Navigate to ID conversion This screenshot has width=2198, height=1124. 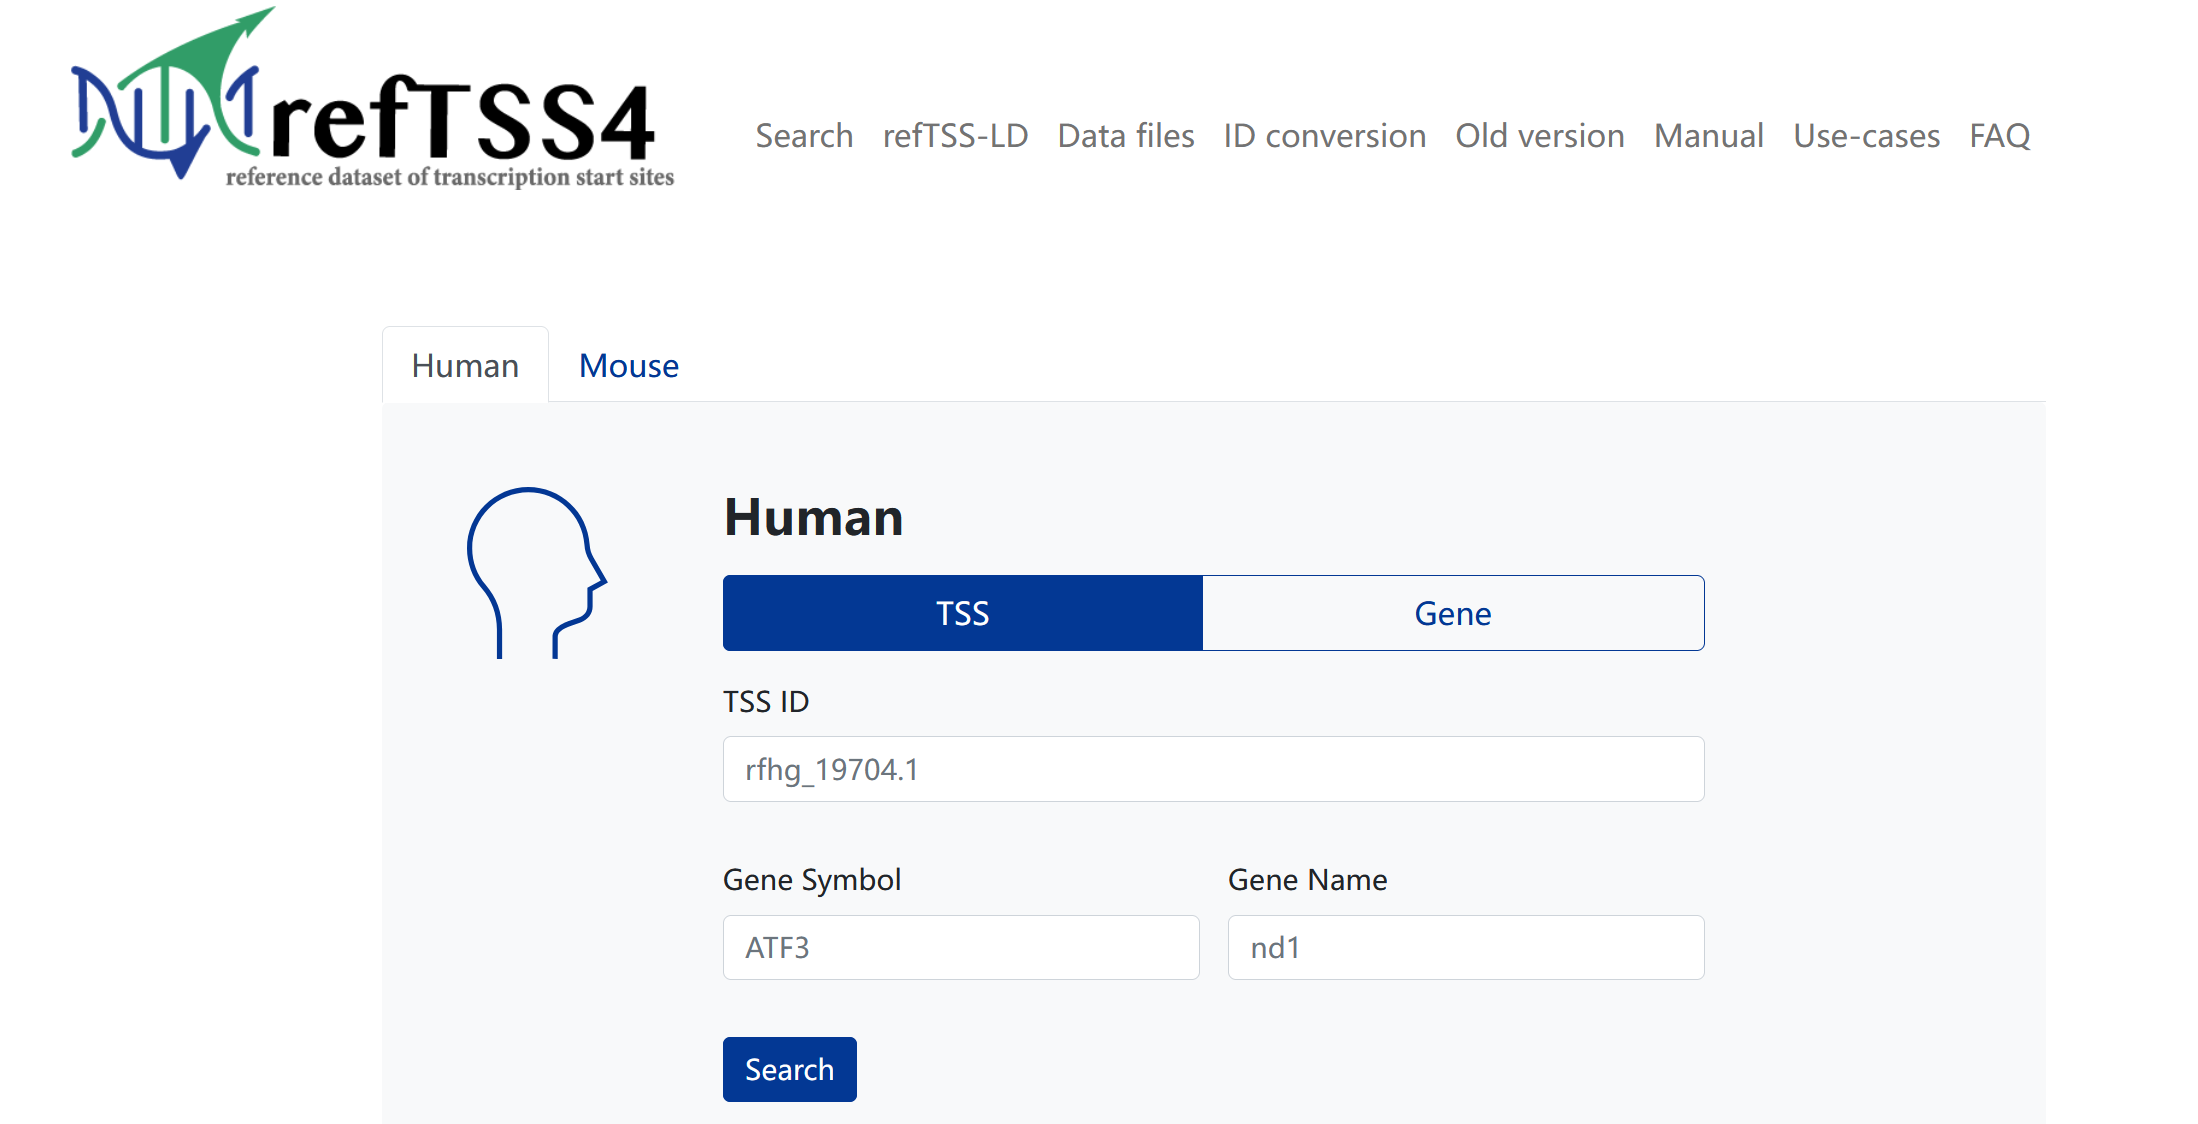pyautogui.click(x=1324, y=136)
